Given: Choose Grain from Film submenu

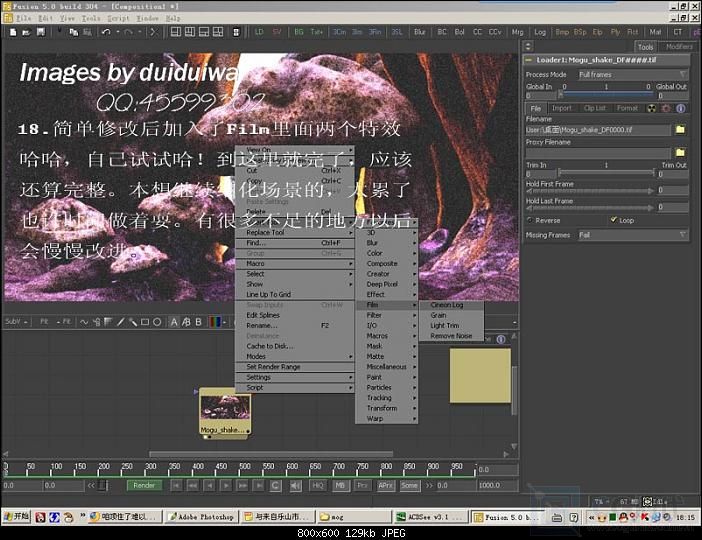Looking at the screenshot, I should coord(451,315).
